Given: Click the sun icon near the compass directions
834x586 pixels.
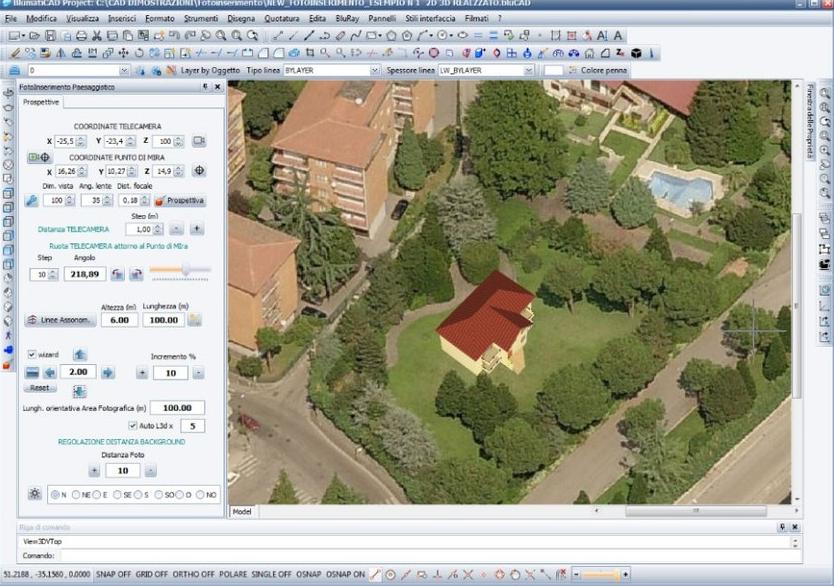Looking at the screenshot, I should click(34, 492).
